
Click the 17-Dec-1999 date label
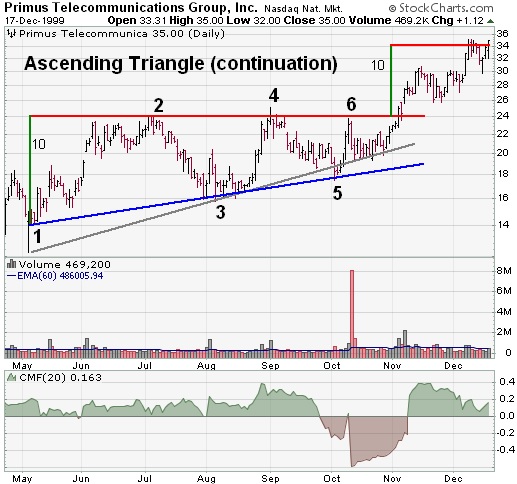[35, 21]
